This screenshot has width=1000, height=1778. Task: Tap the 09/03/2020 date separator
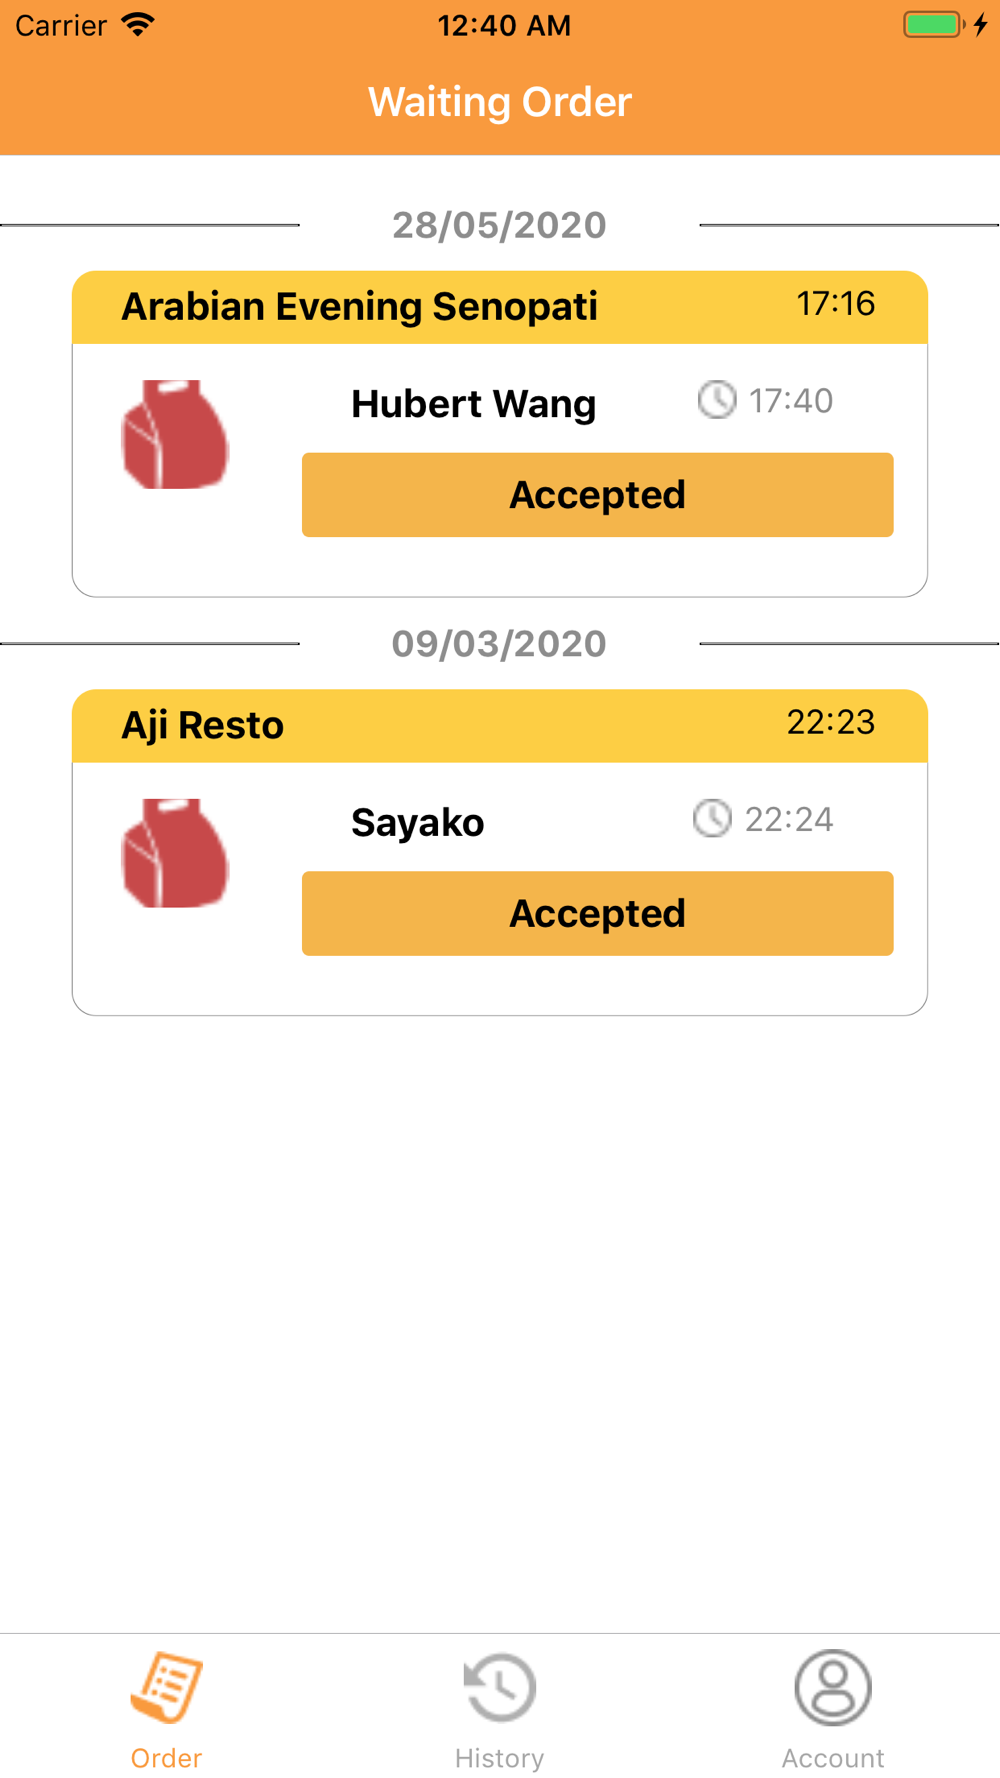(499, 644)
